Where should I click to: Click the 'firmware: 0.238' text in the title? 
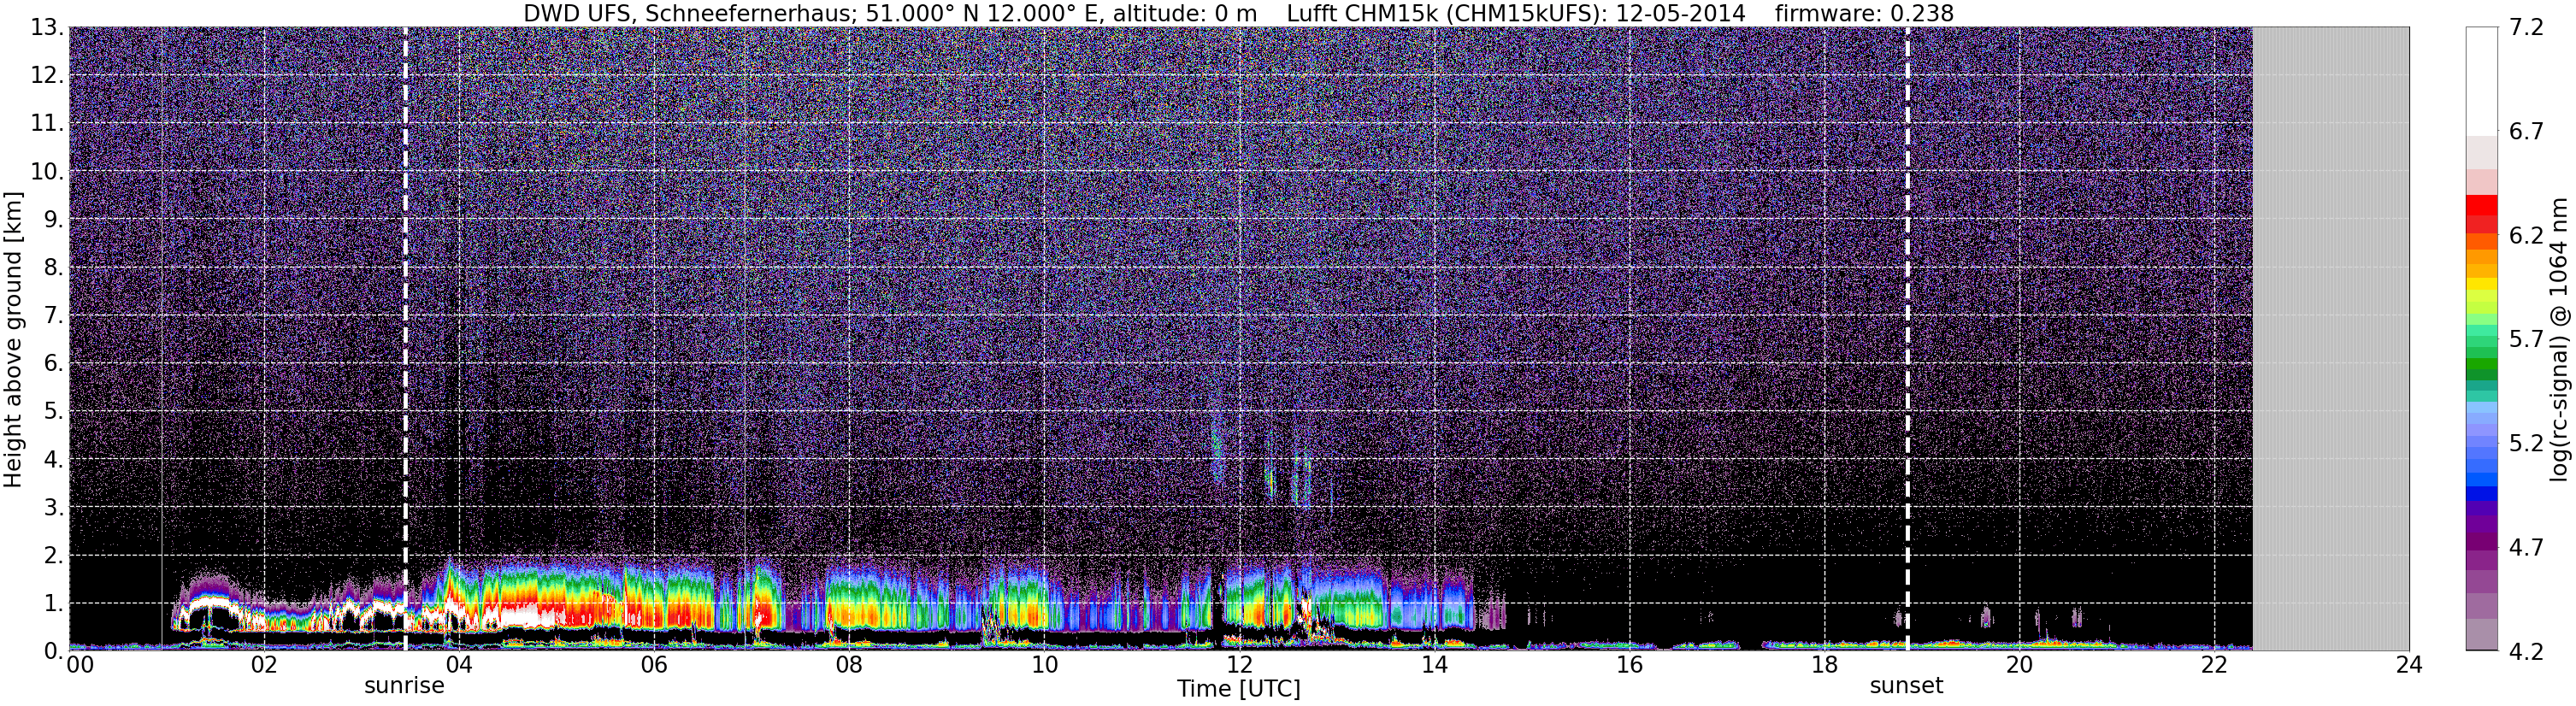click(x=1864, y=13)
